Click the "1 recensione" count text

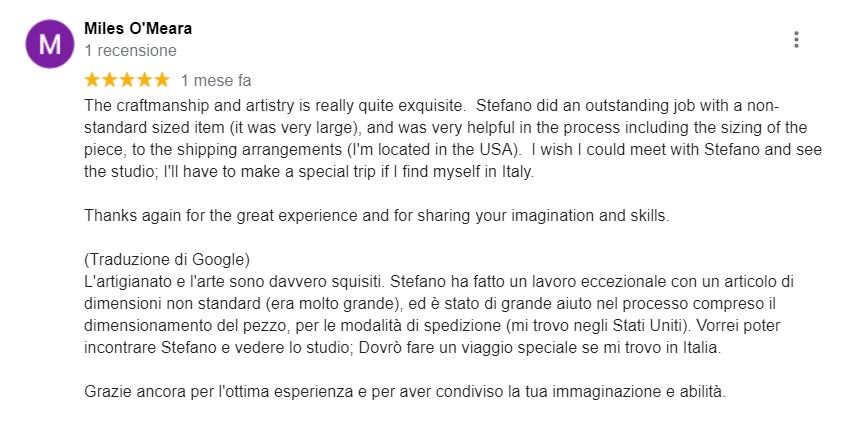tap(130, 50)
